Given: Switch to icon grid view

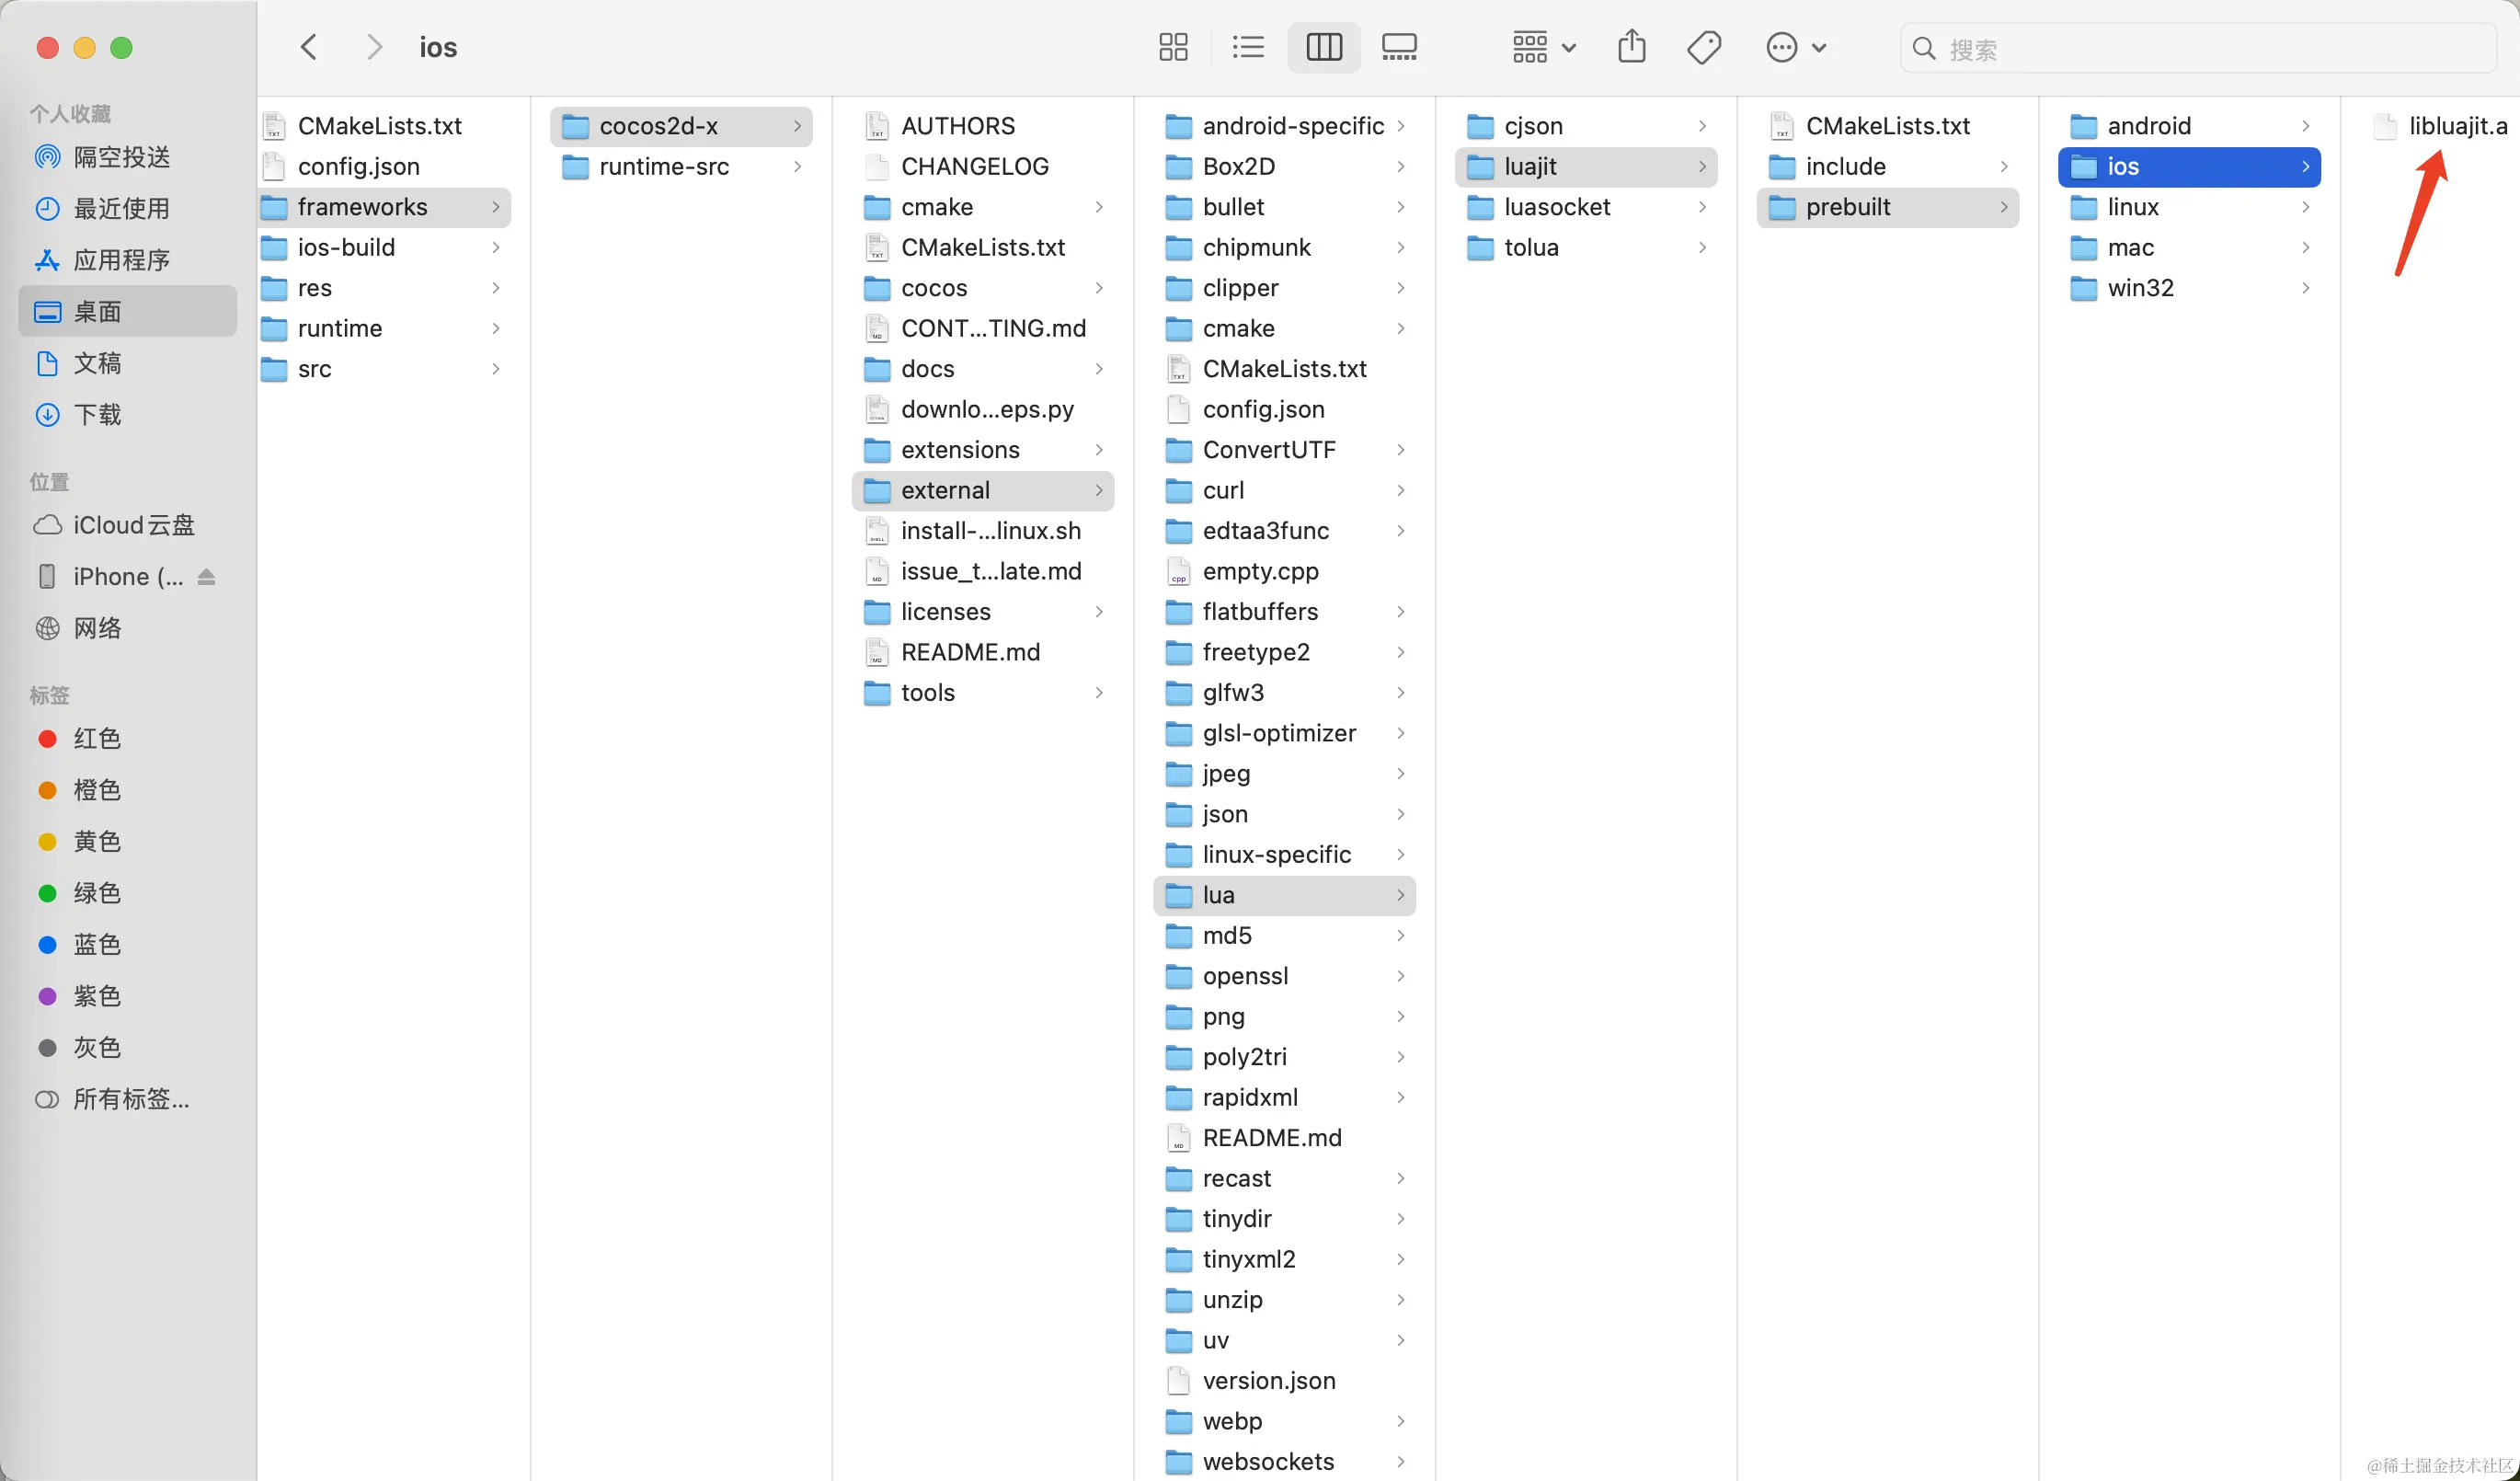Looking at the screenshot, I should tap(1172, 47).
